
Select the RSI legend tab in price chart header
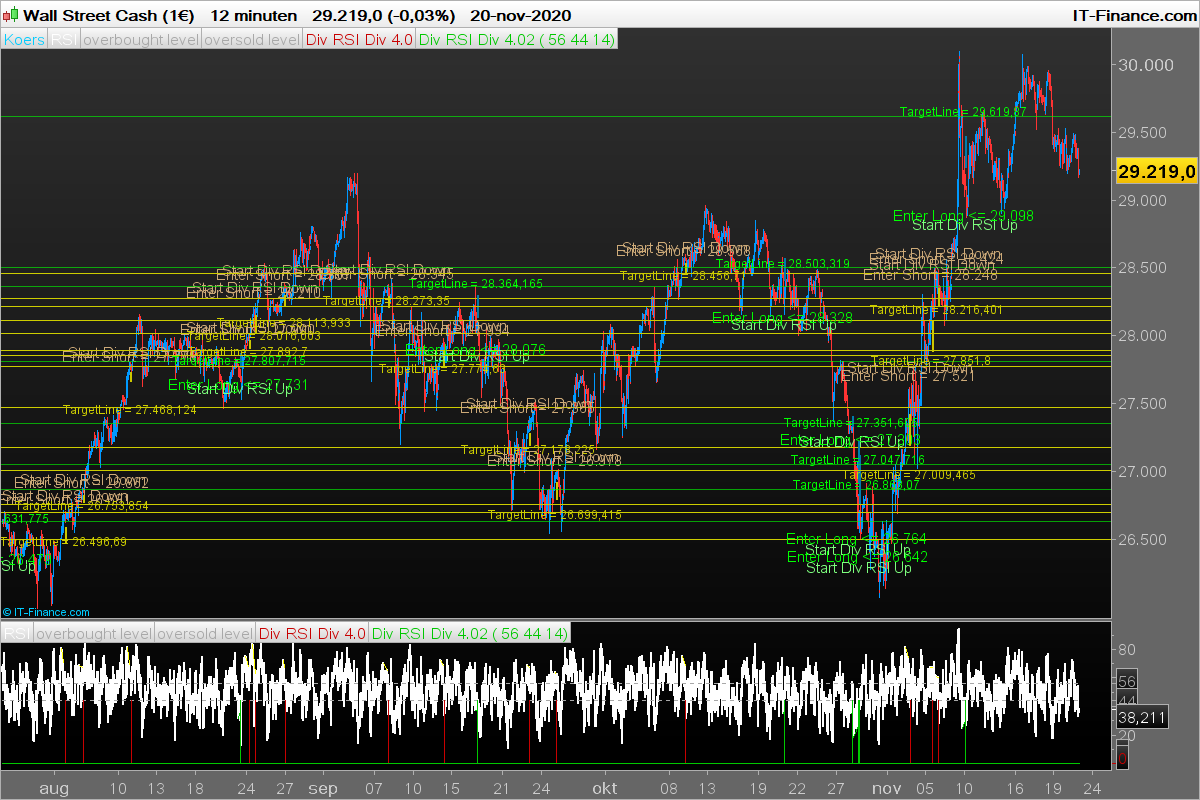pyautogui.click(x=64, y=40)
